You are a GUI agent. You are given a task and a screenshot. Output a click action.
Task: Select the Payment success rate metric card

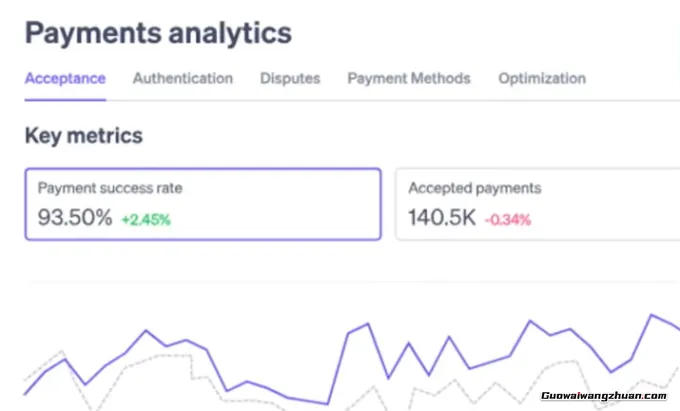203,204
